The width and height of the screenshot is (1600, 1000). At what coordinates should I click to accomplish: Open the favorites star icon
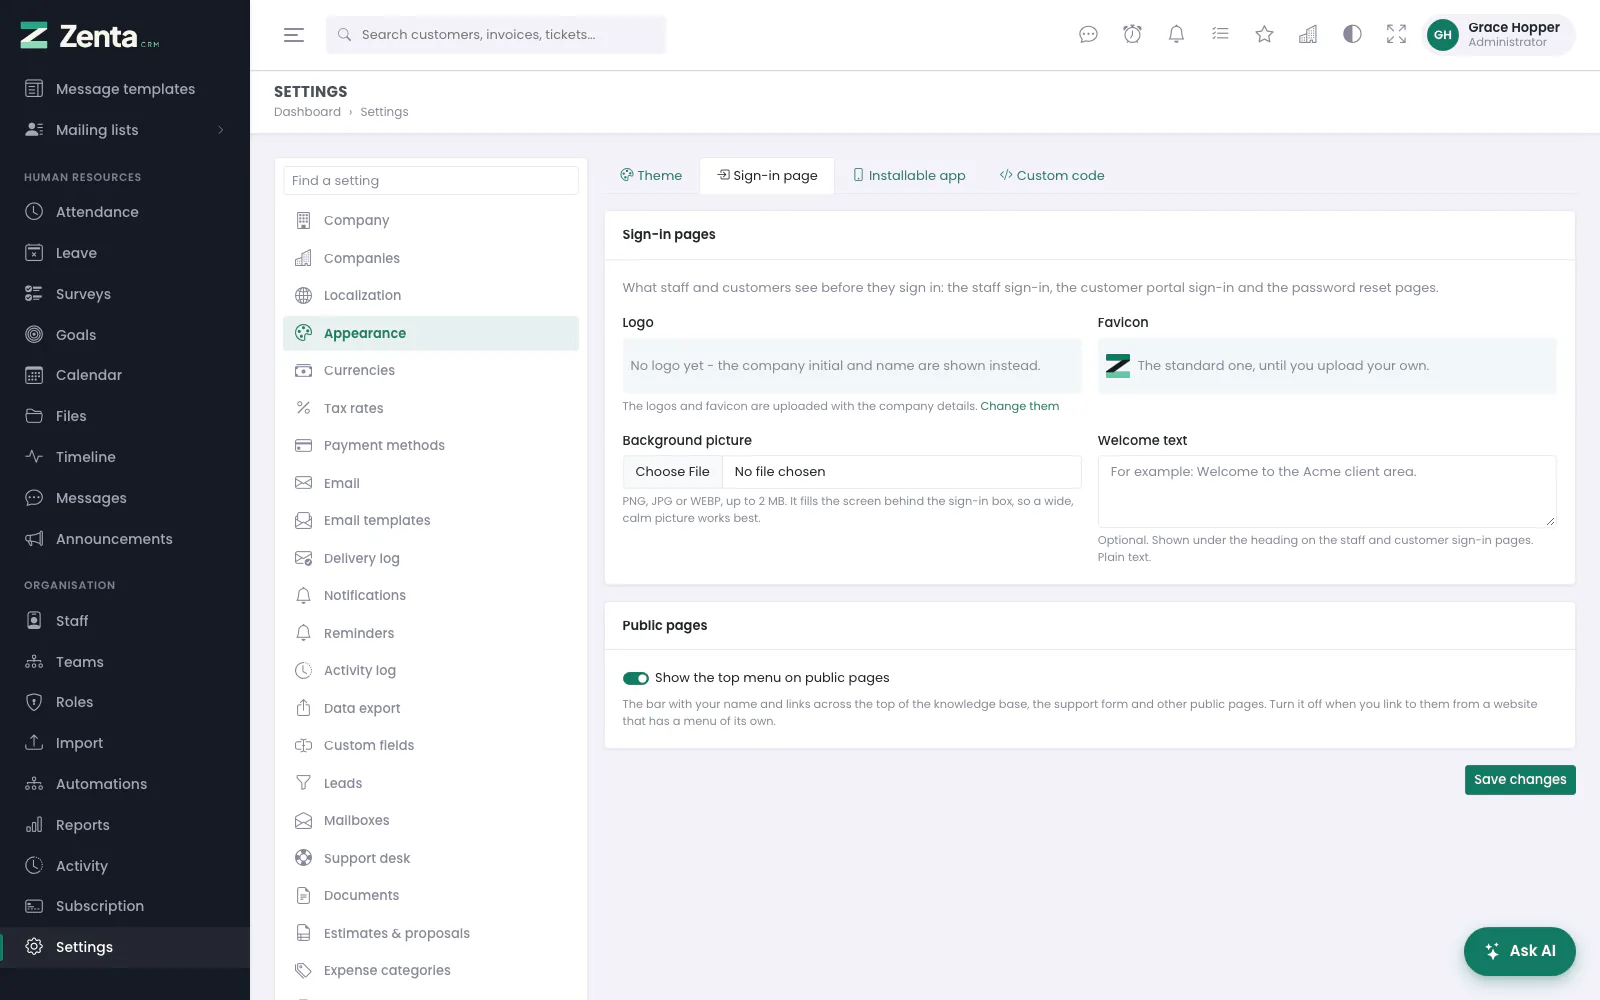(x=1264, y=35)
